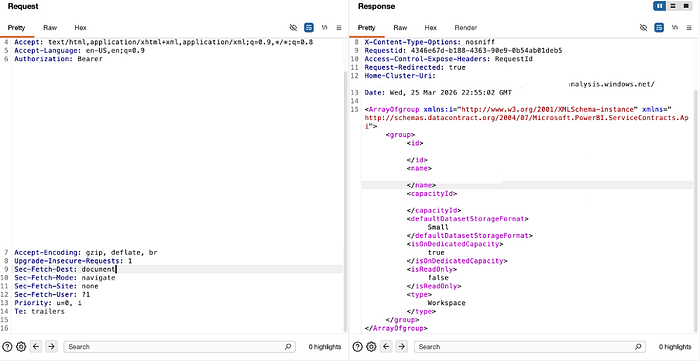
Task: Switch Response pane to Raw tab
Action: [400, 28]
